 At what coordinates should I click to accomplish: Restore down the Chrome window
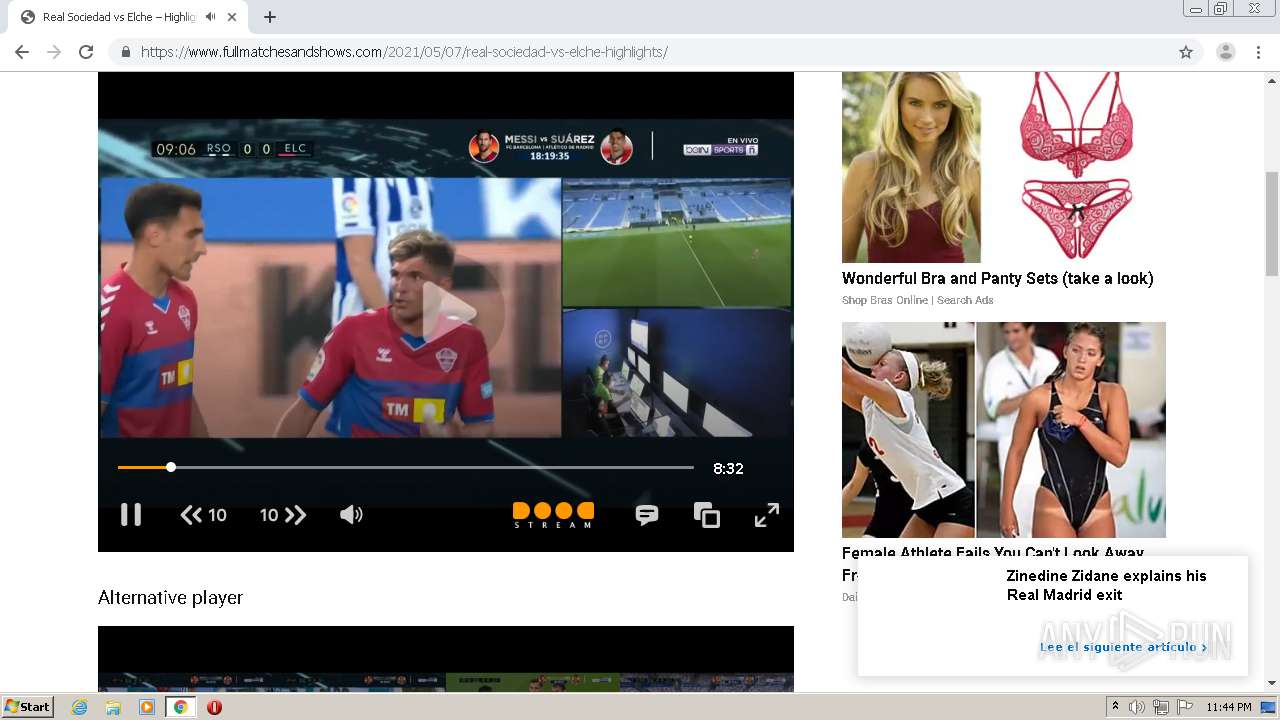tap(1220, 9)
